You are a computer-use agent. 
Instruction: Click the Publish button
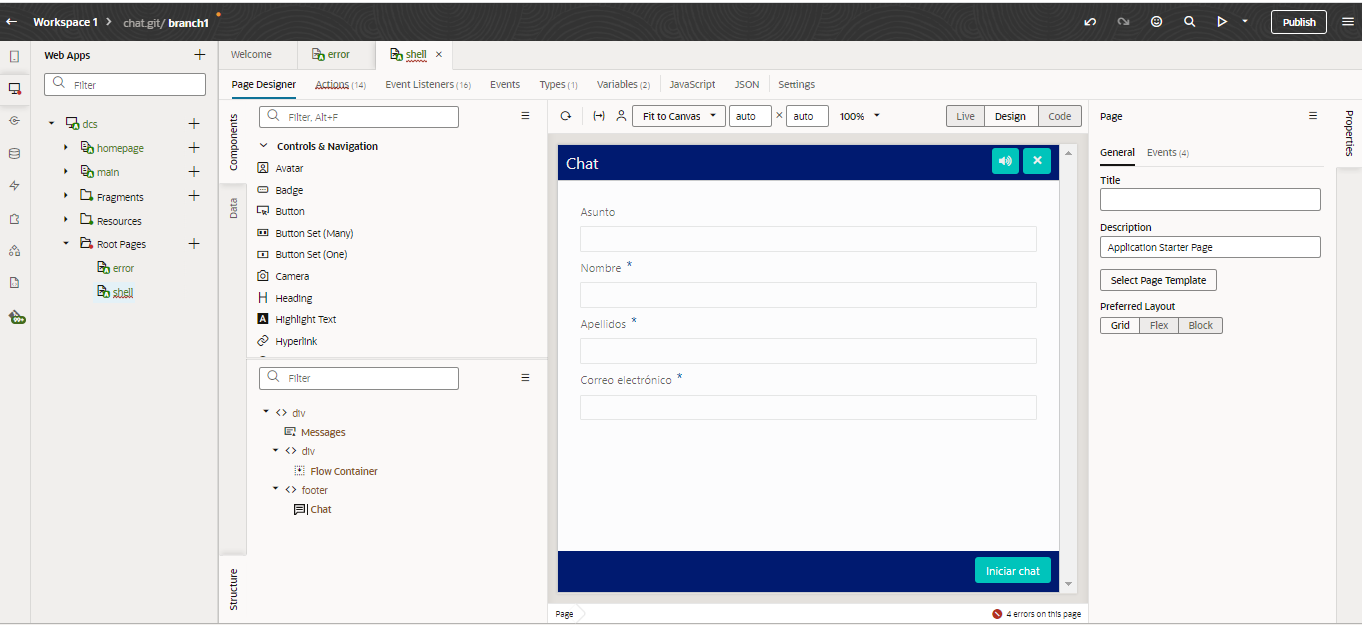pyautogui.click(x=1299, y=22)
